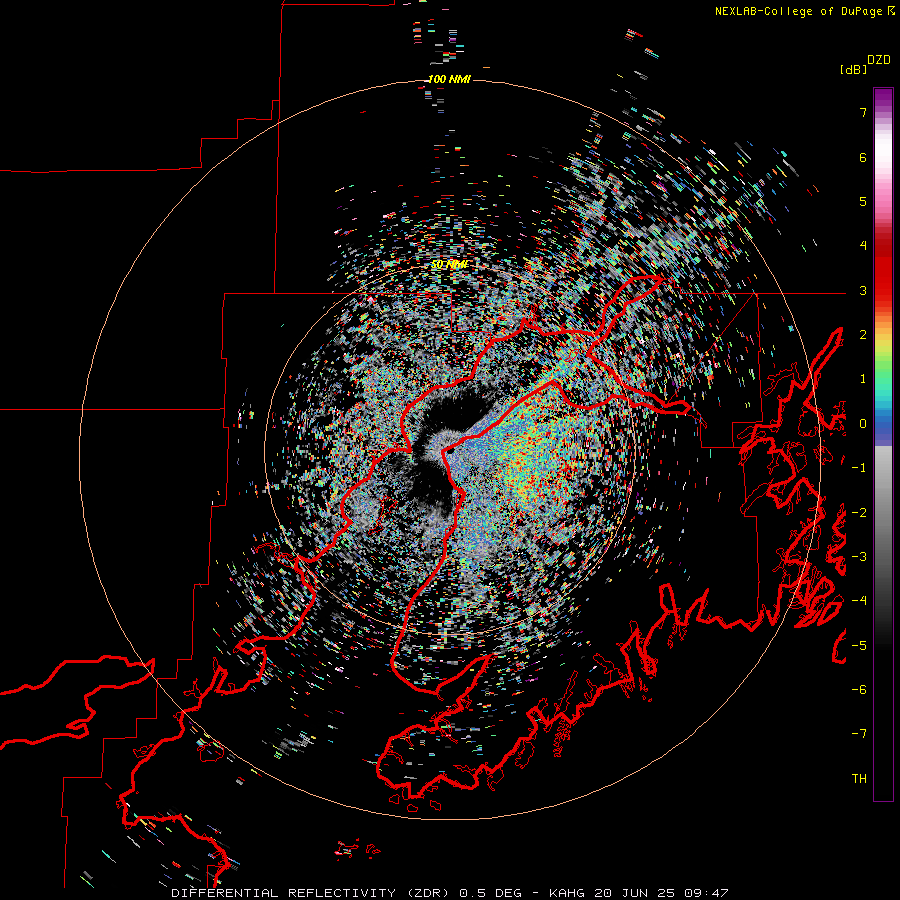Click the -5 value on color scale

pos(859,646)
